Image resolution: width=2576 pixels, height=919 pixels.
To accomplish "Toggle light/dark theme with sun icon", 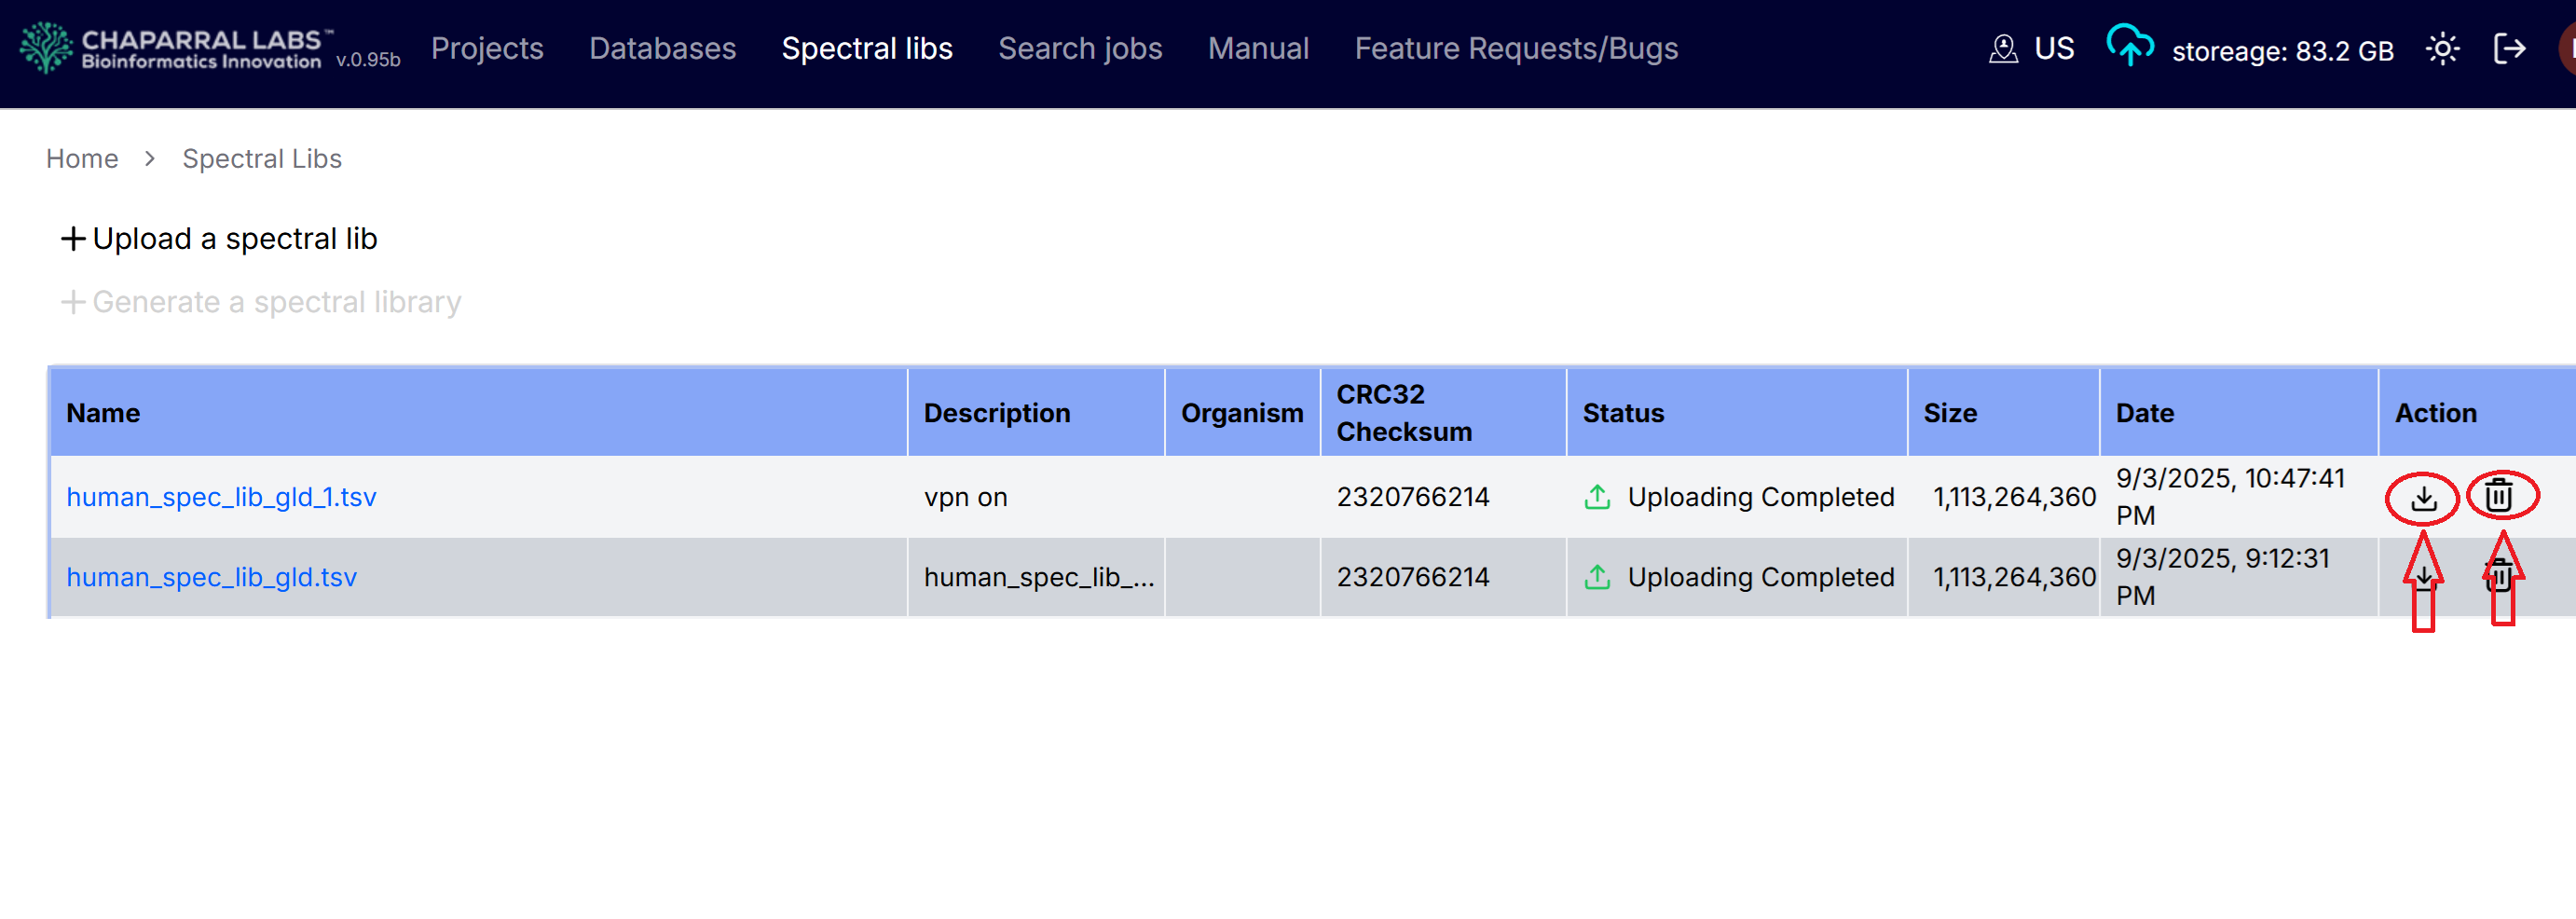I will pos(2442,48).
